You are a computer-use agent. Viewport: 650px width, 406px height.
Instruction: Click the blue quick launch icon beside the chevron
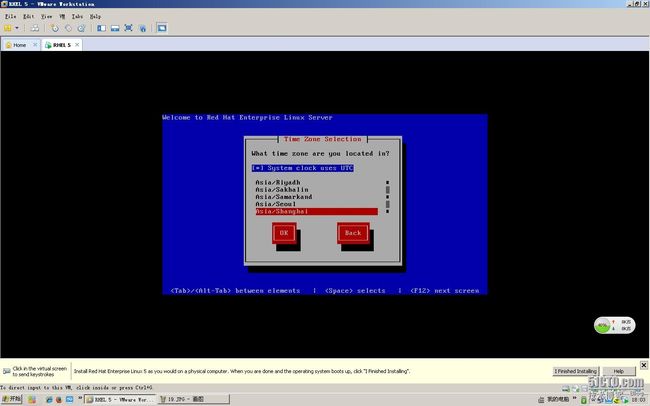[x=70, y=400]
